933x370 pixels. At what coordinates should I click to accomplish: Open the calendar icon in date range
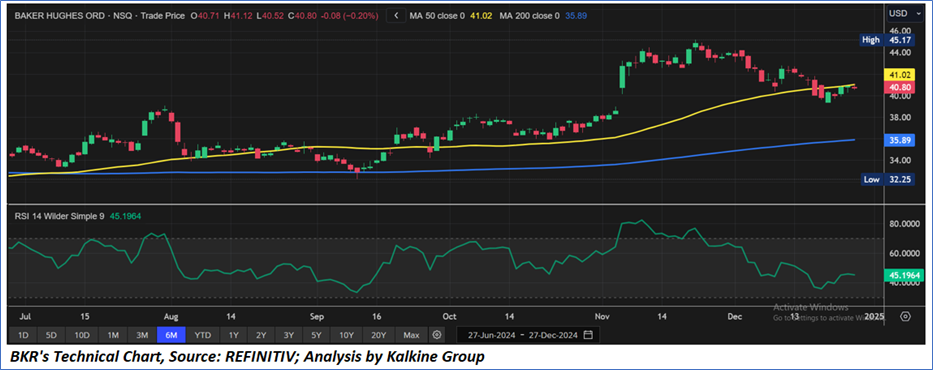point(588,335)
